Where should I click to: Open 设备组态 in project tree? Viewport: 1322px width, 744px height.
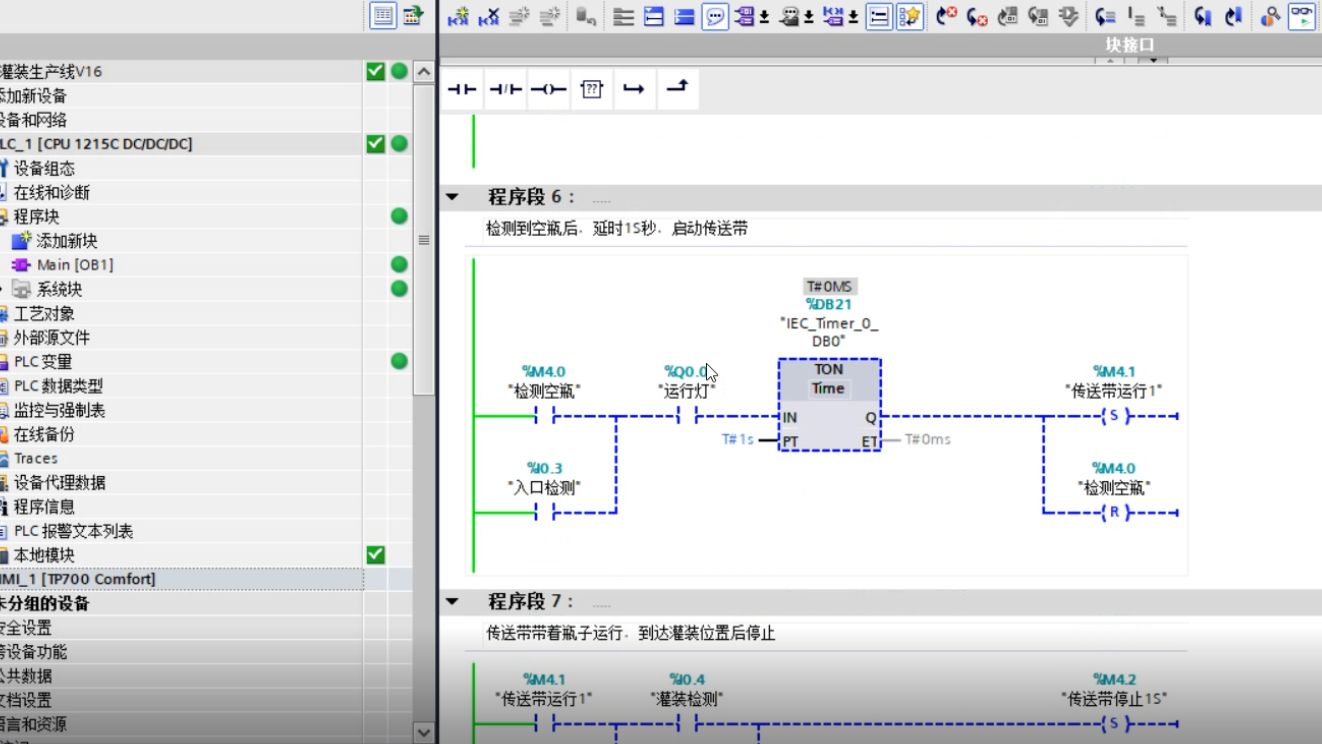(x=43, y=168)
